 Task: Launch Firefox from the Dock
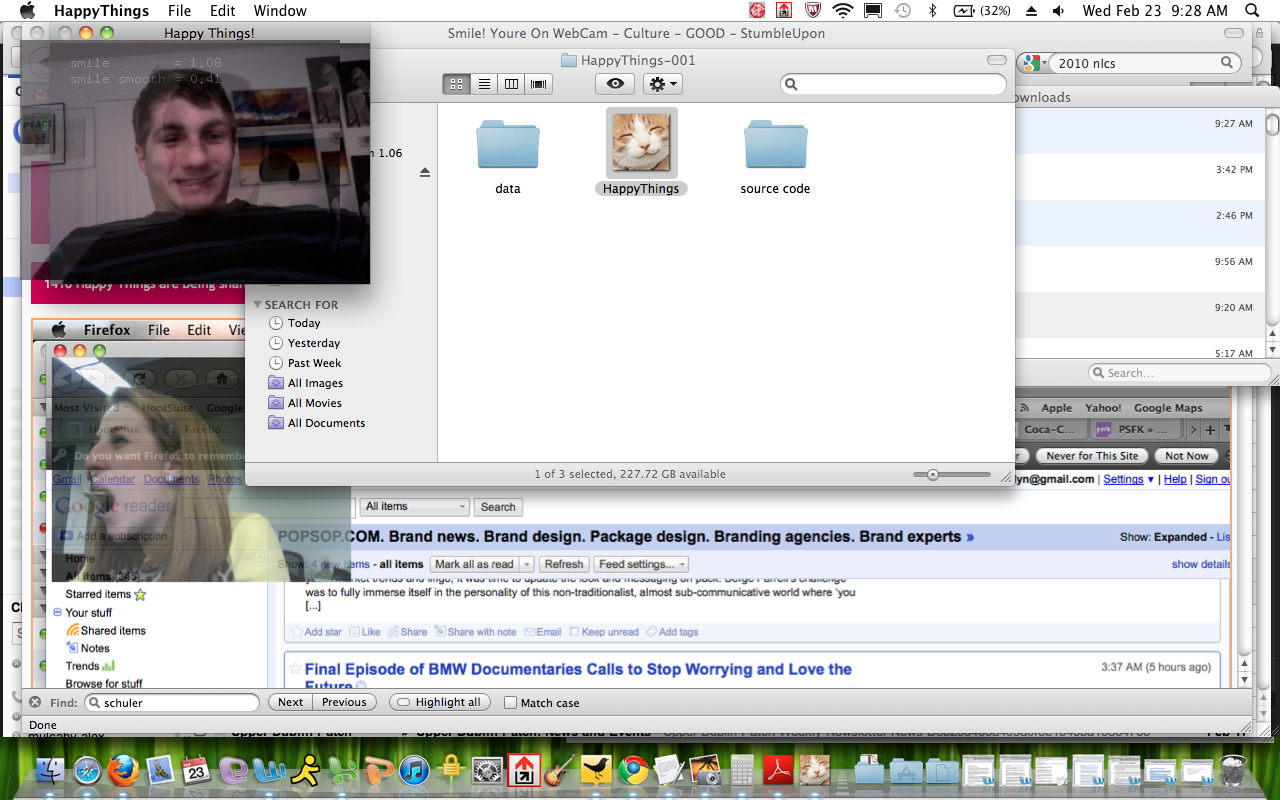click(x=123, y=772)
